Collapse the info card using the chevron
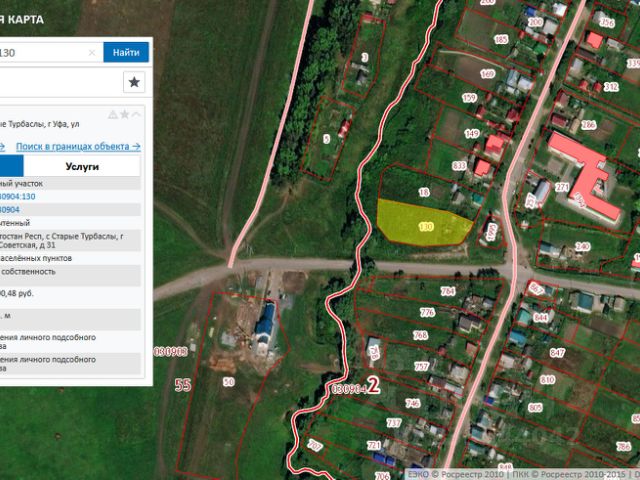Screen dimensions: 640x480 [x=138, y=115]
